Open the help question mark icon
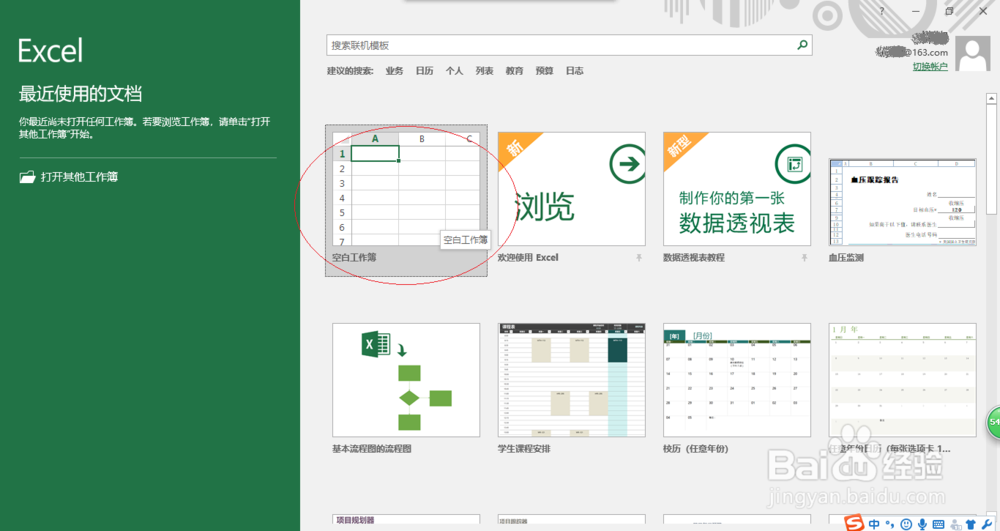 [882, 11]
